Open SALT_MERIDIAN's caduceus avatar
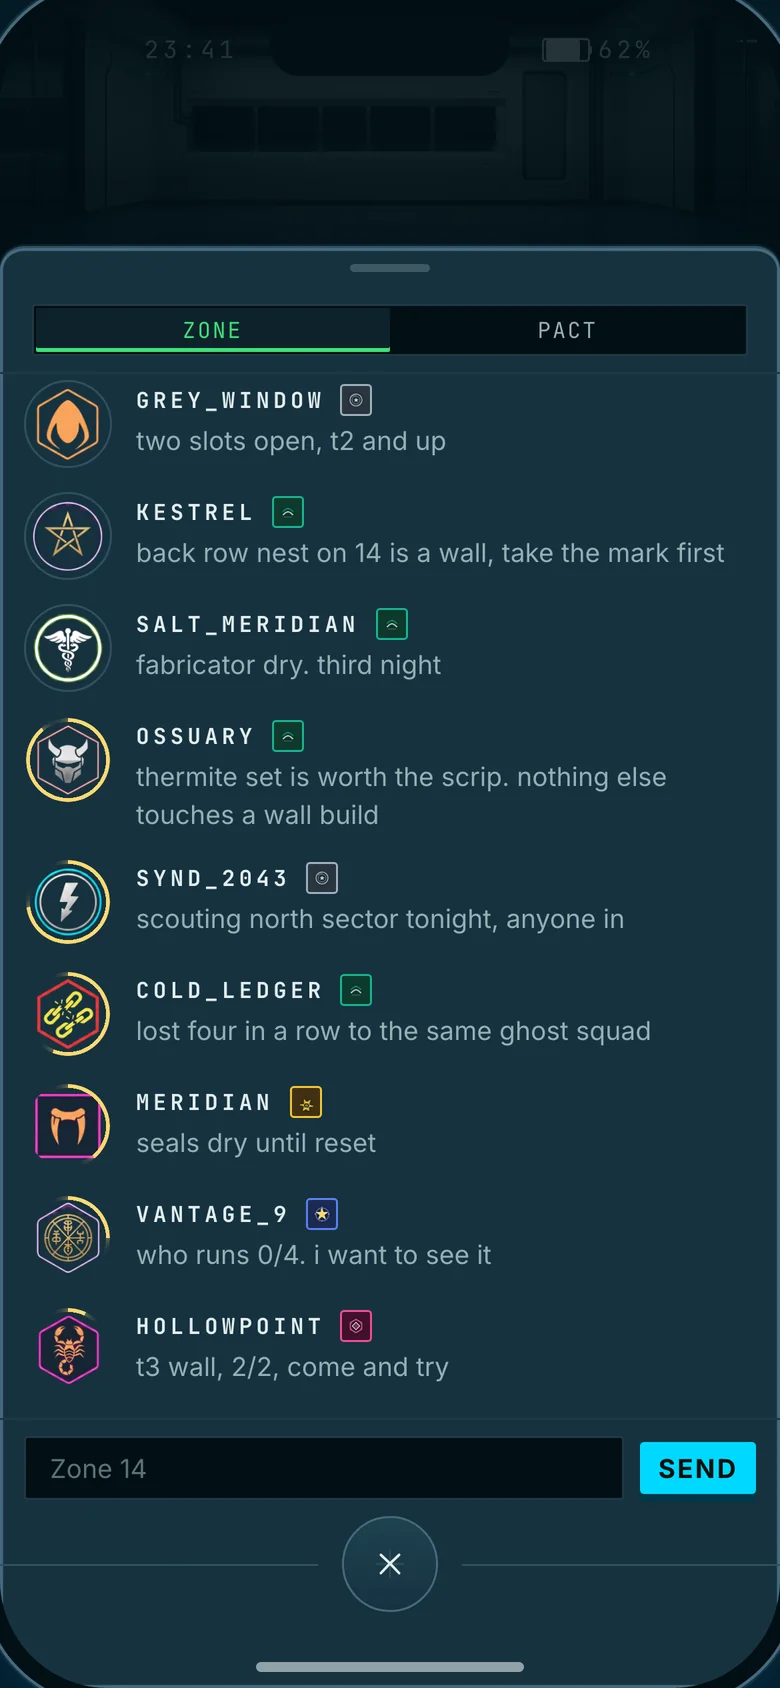780x1688 pixels. click(68, 648)
